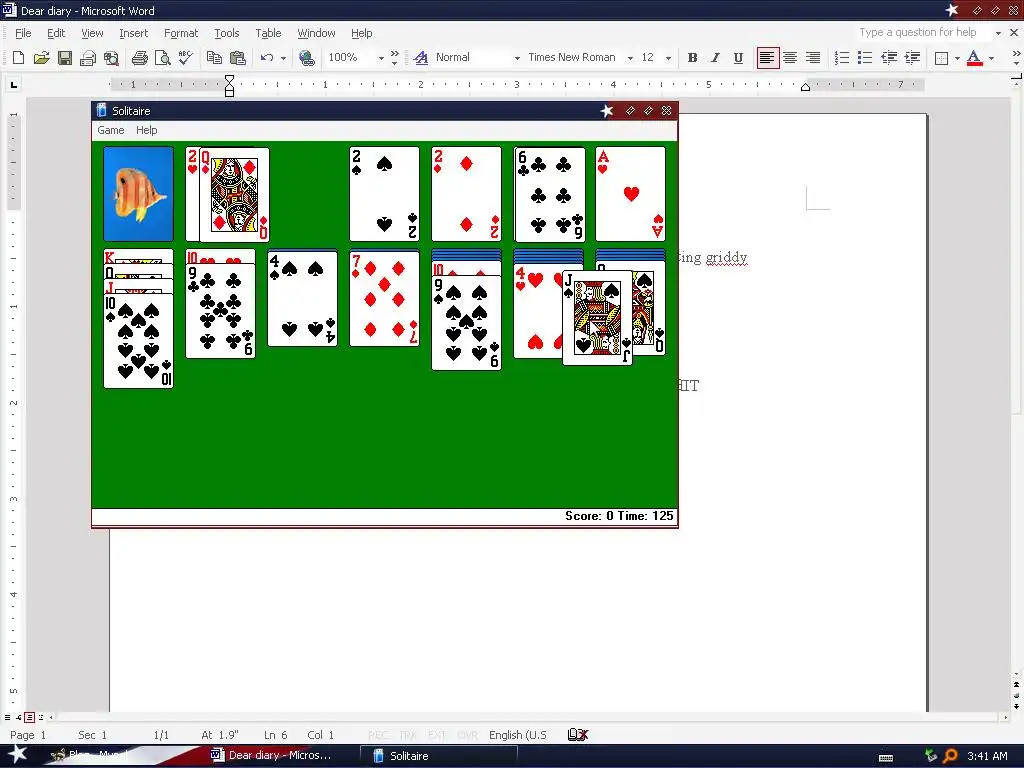This screenshot has width=1024, height=768.
Task: Click the Numbering list icon
Action: tap(842, 57)
